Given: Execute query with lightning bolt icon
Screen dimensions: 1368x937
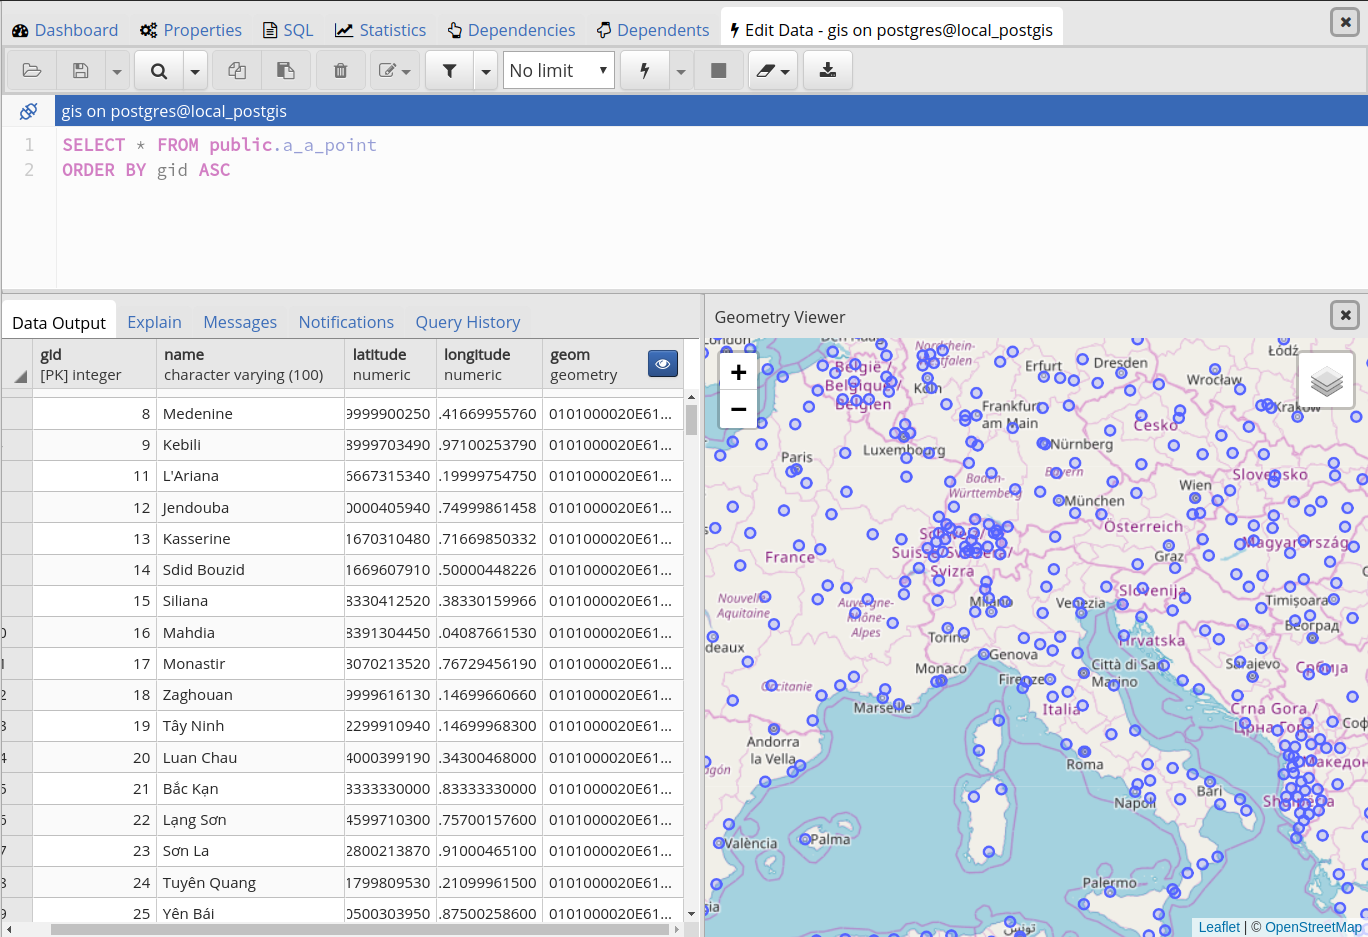Looking at the screenshot, I should point(645,71).
